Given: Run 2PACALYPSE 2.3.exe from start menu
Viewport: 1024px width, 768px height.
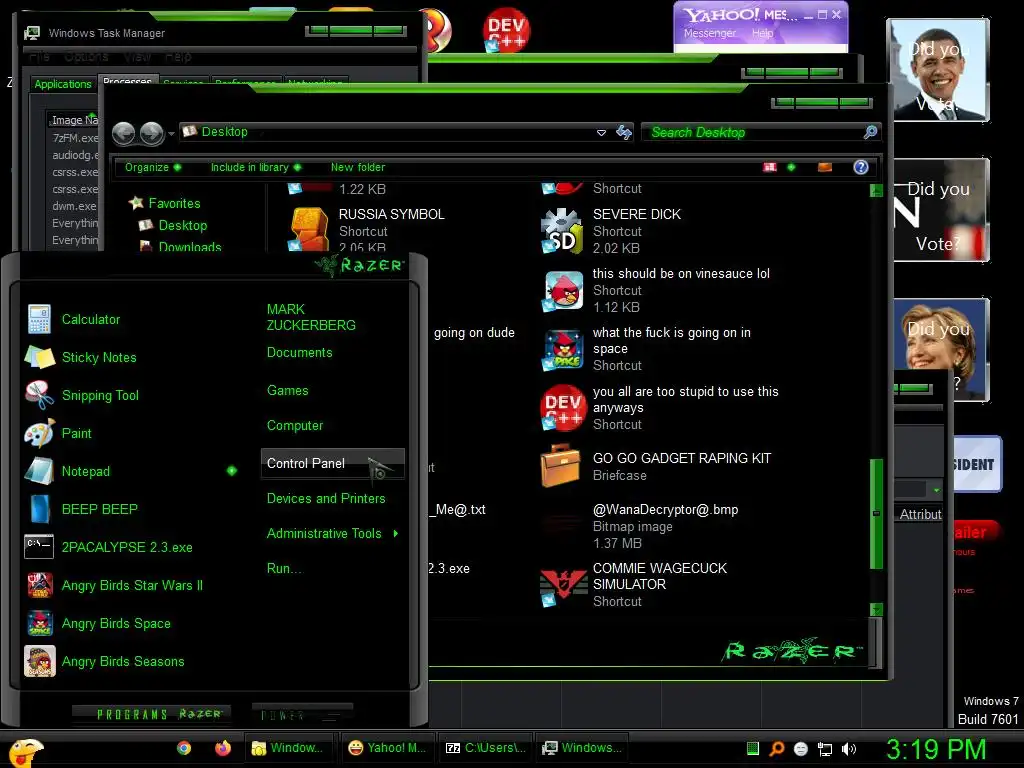Looking at the screenshot, I should (127, 547).
